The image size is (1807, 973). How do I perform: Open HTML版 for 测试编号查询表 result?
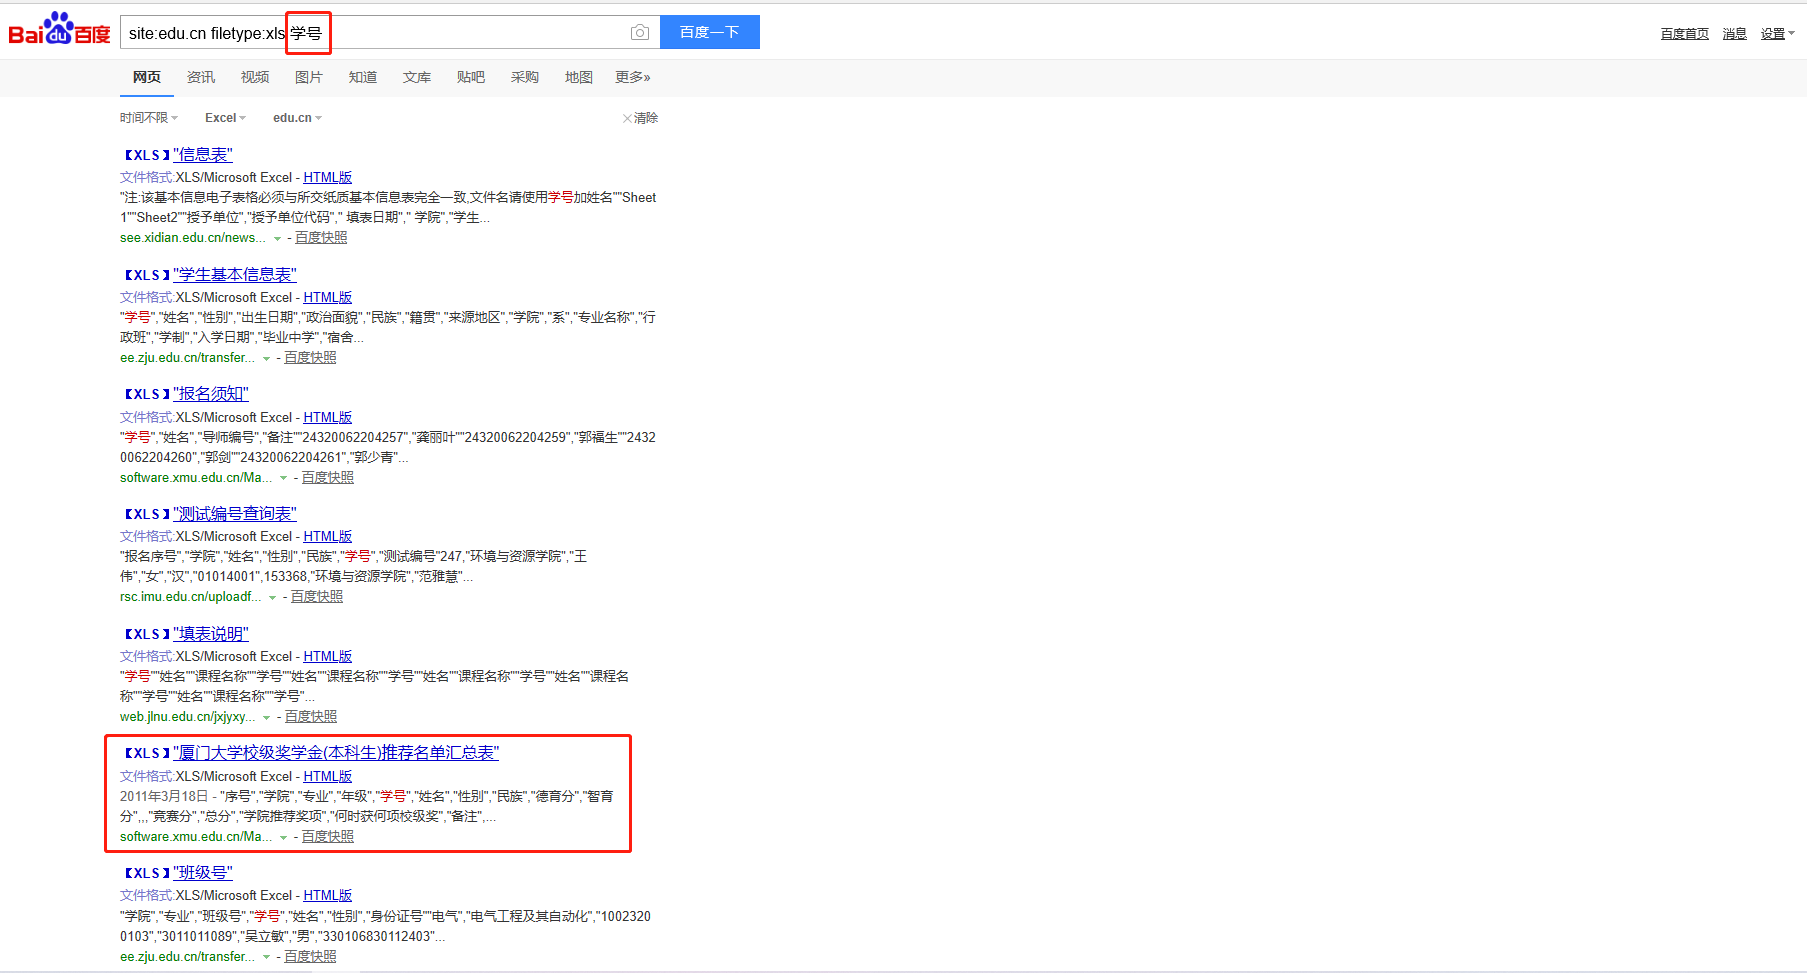coord(328,537)
